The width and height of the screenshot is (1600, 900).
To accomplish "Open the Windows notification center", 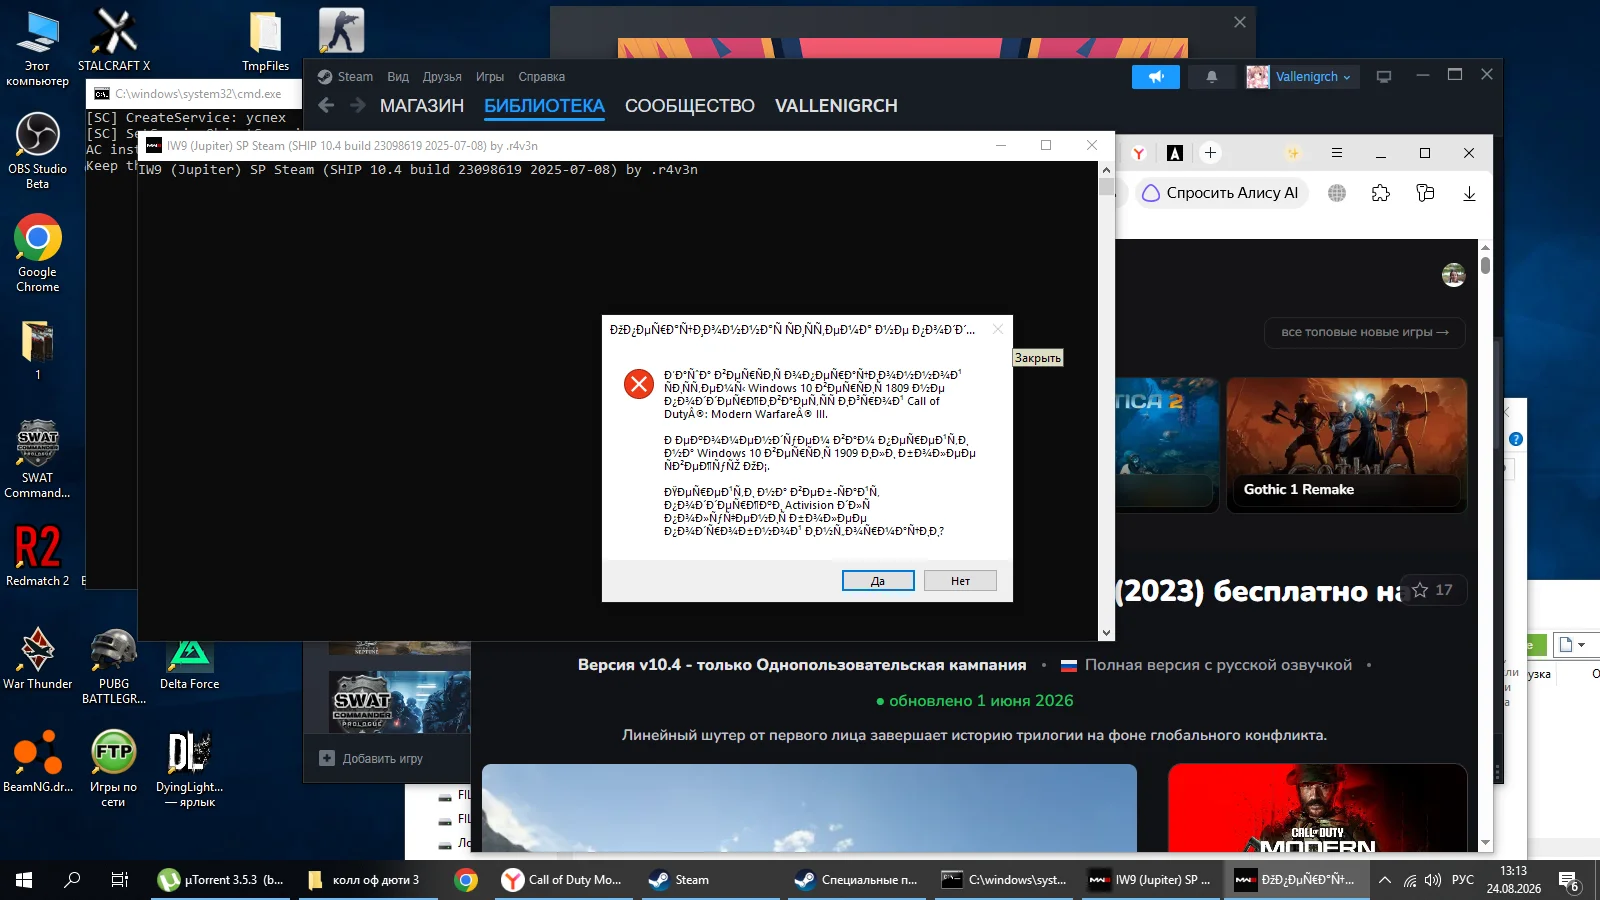I will [1568, 880].
